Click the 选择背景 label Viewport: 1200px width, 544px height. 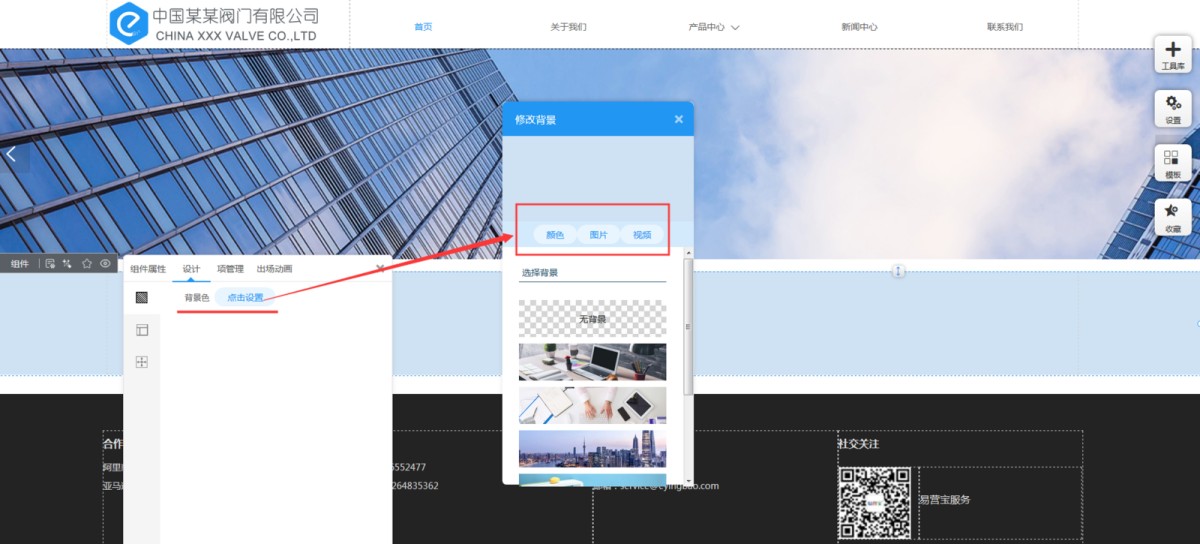click(x=539, y=272)
